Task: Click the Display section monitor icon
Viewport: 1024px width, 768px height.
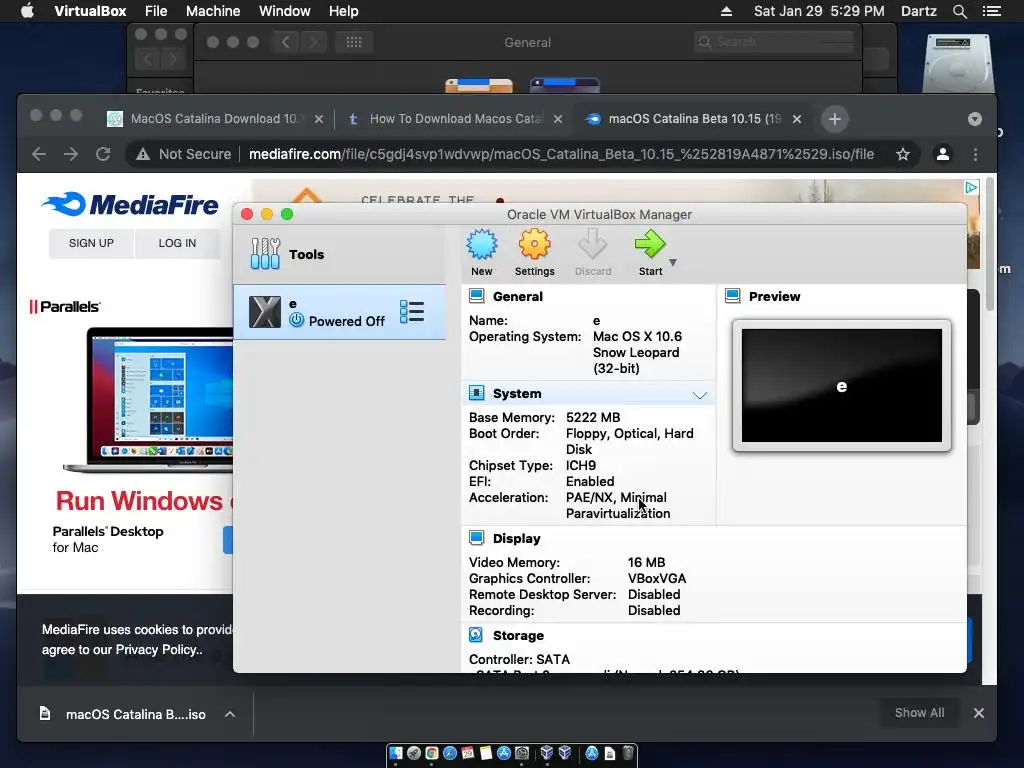Action: tap(477, 538)
